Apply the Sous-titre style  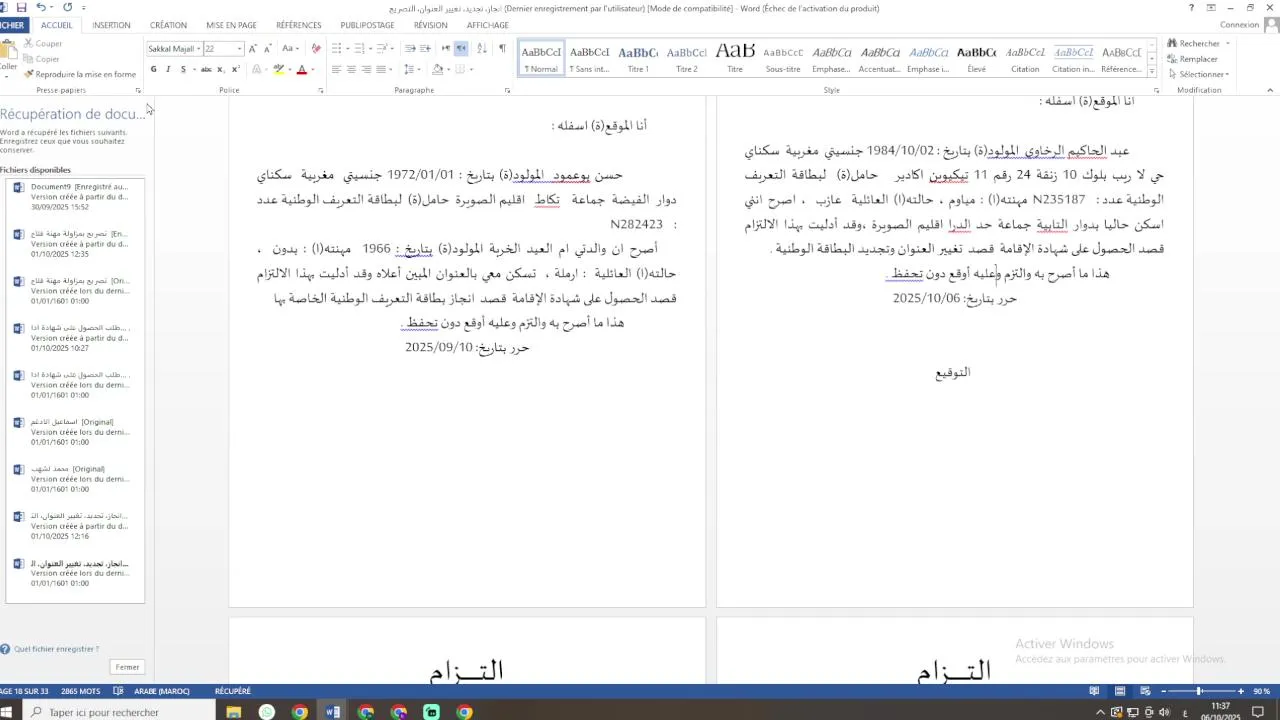pos(783,59)
